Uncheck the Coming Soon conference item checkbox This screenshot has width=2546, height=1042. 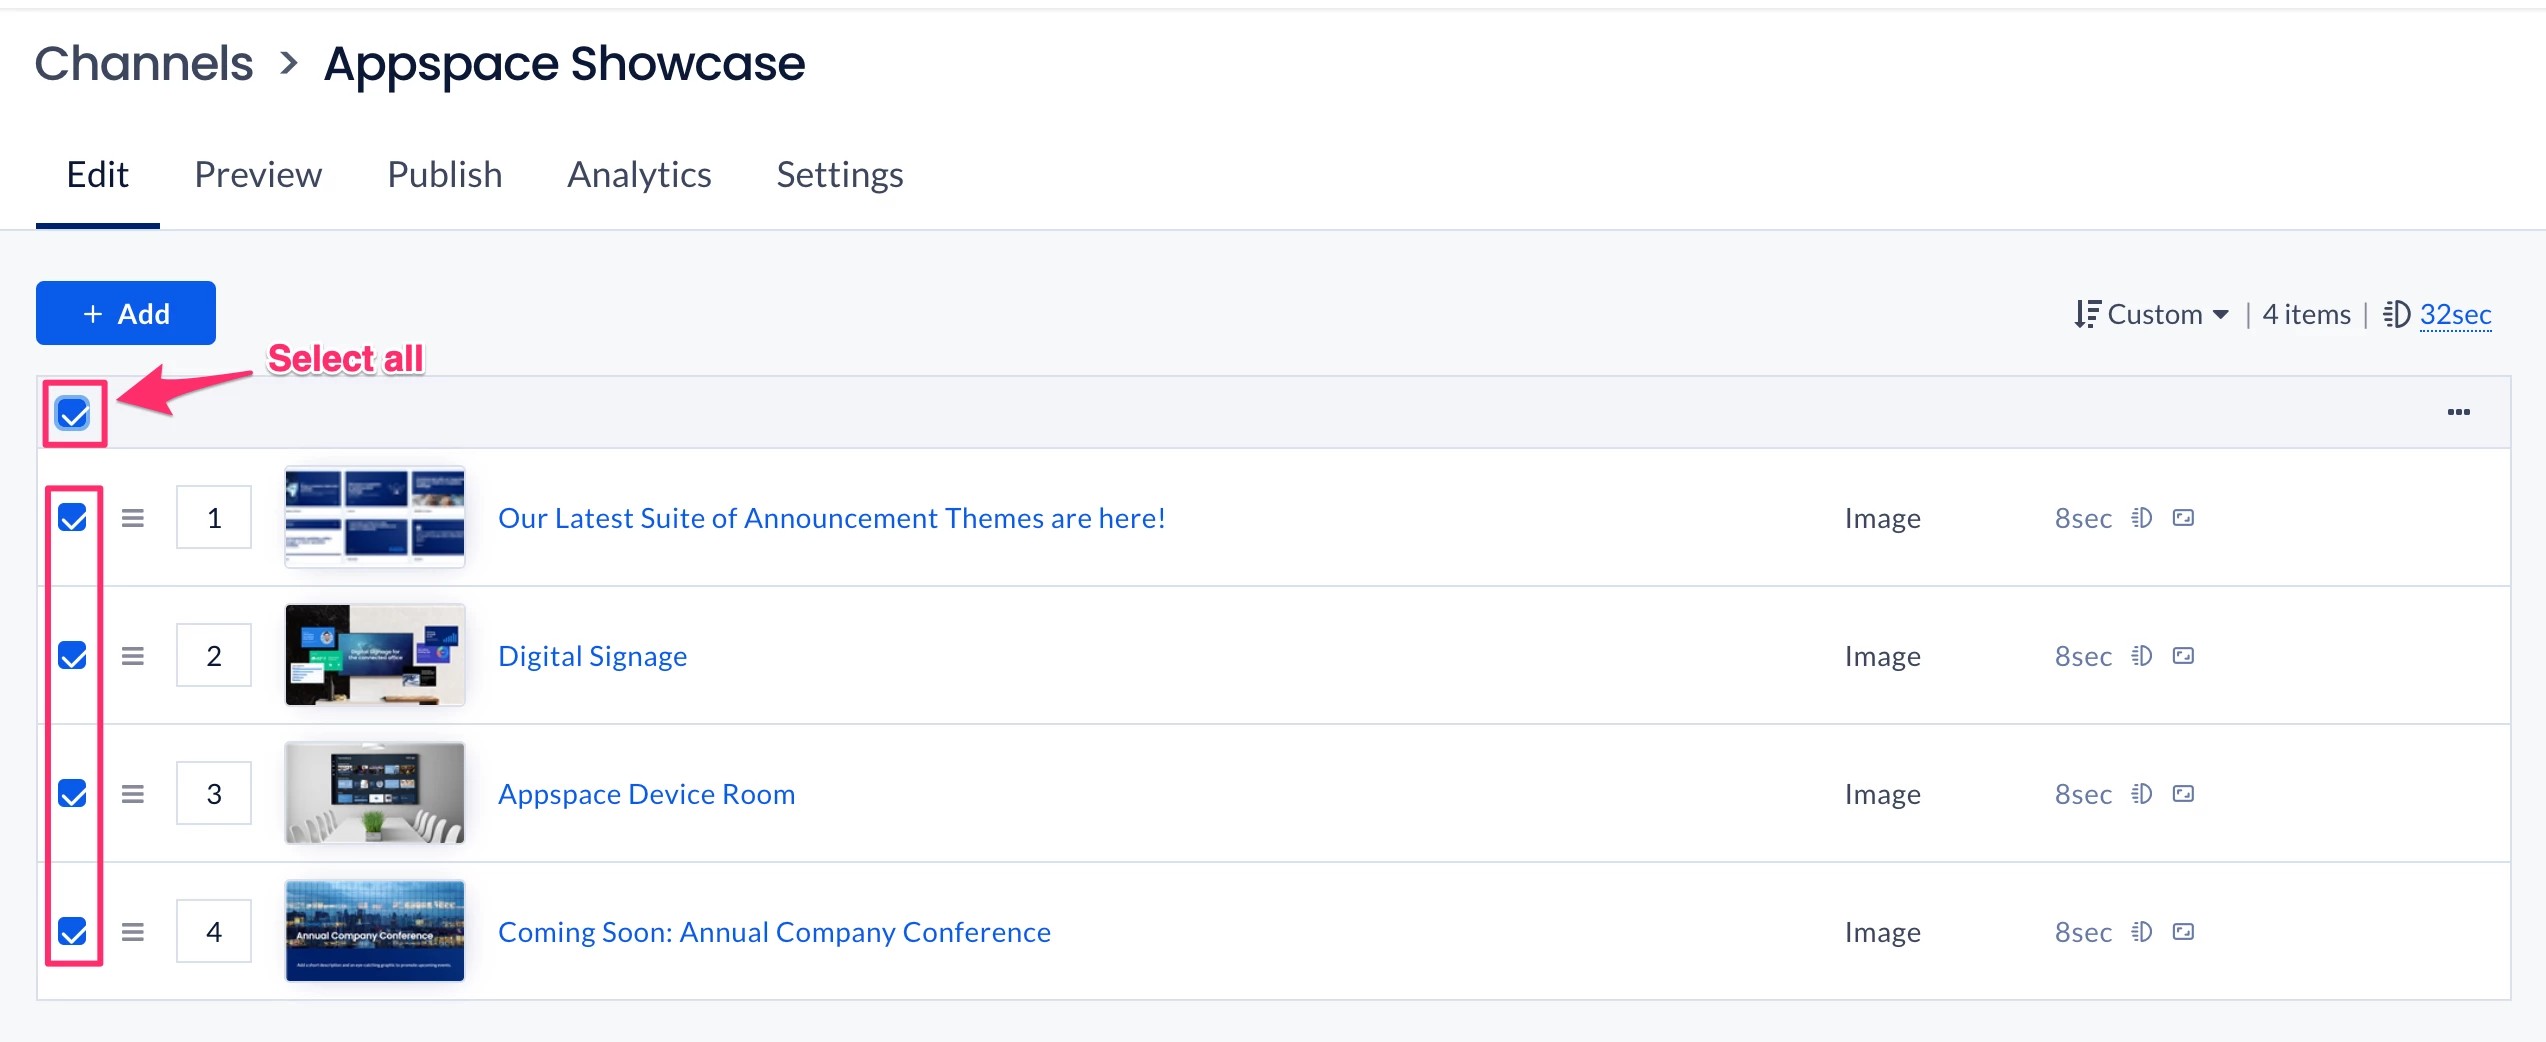pyautogui.click(x=73, y=932)
